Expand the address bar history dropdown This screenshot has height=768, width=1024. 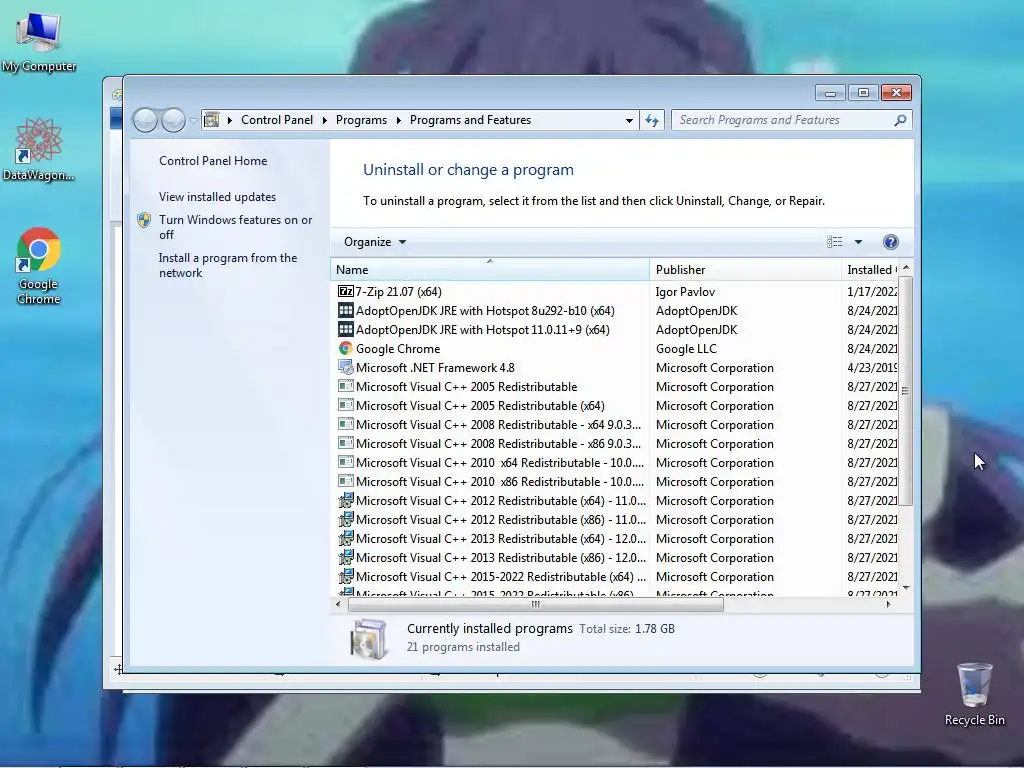[x=628, y=120]
